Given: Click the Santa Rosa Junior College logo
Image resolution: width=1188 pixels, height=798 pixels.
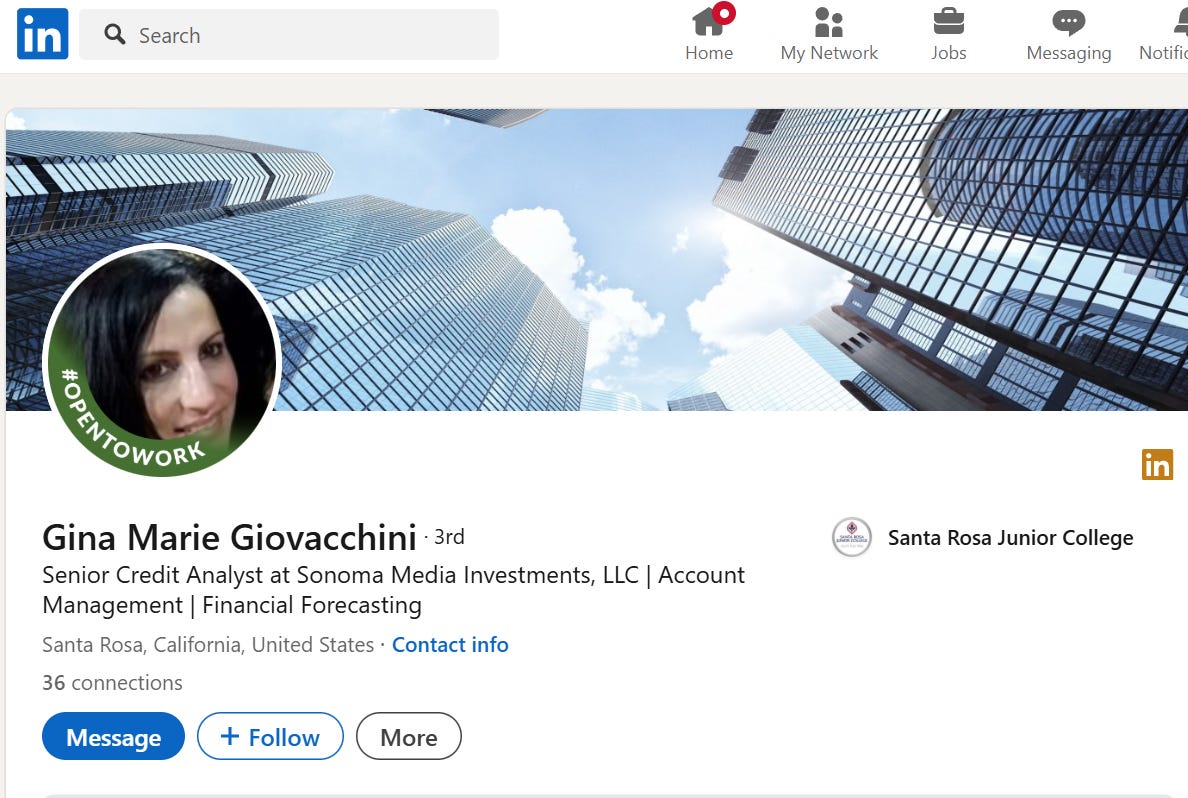Looking at the screenshot, I should pos(852,537).
